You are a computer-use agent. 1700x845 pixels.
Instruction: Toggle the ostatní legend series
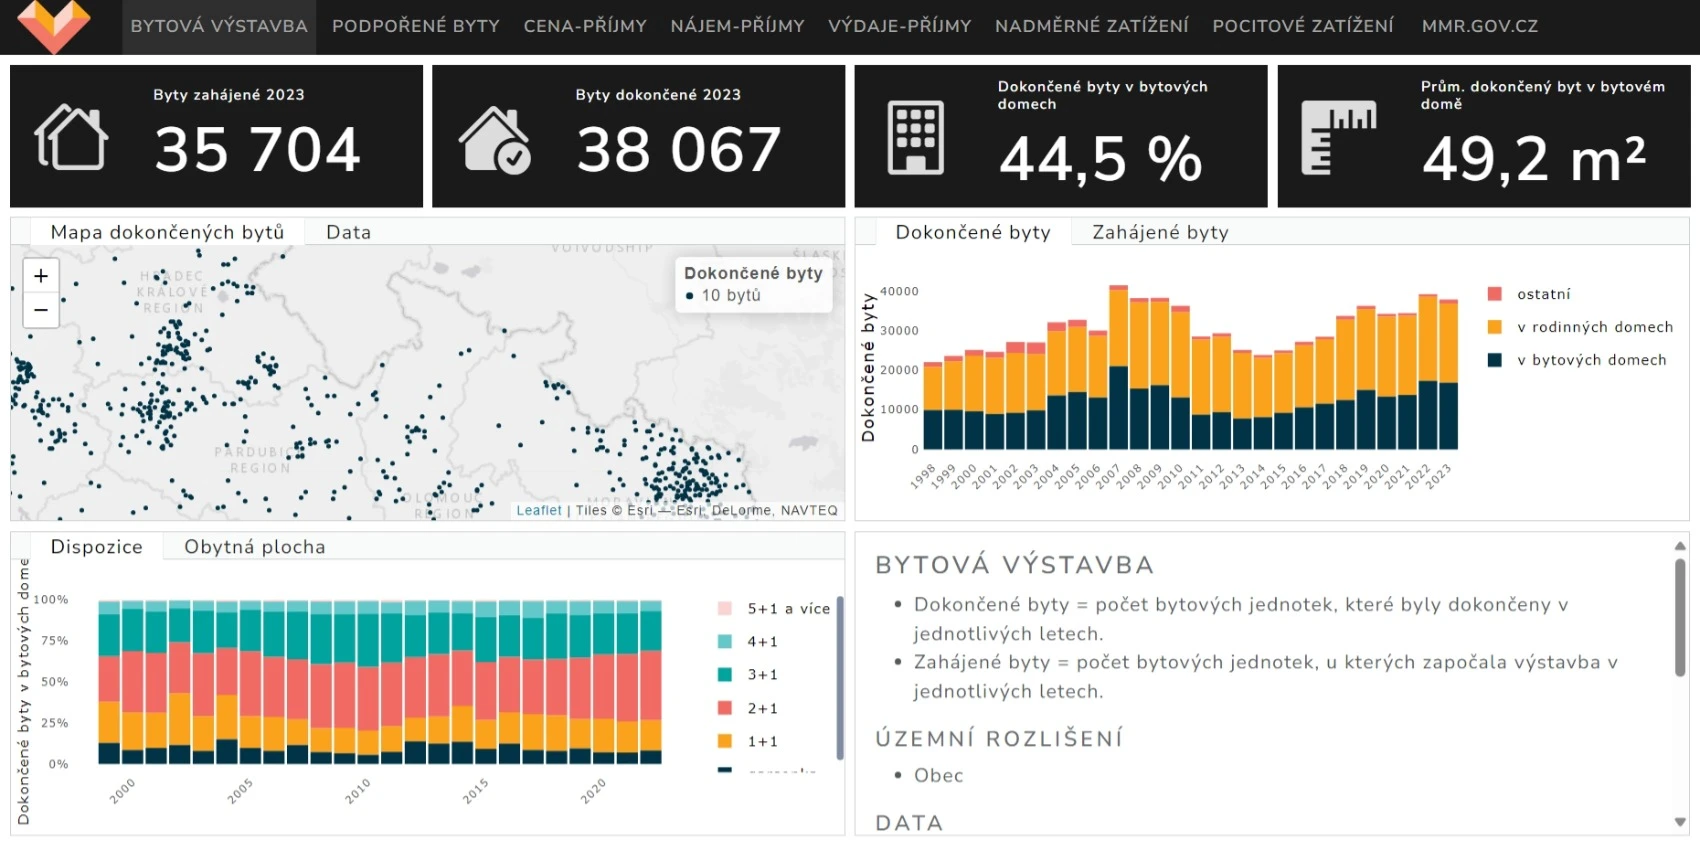point(1529,294)
